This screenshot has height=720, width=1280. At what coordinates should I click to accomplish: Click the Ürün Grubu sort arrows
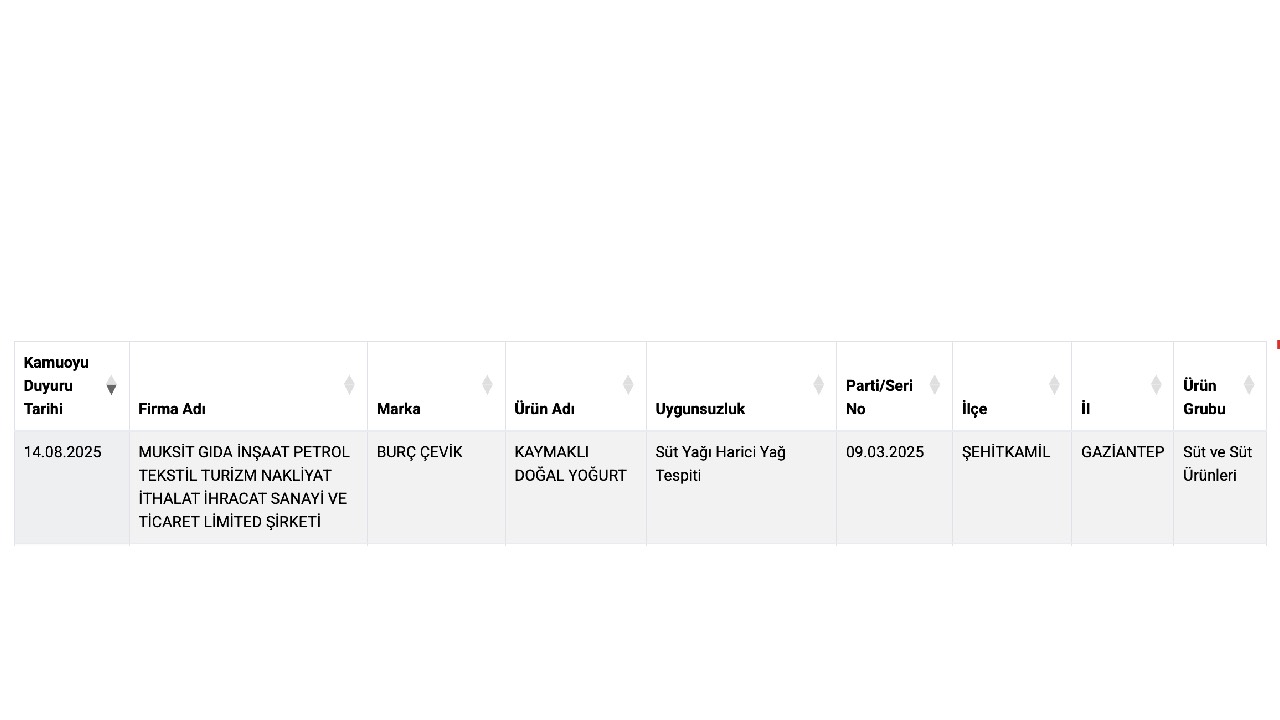[x=1248, y=385]
